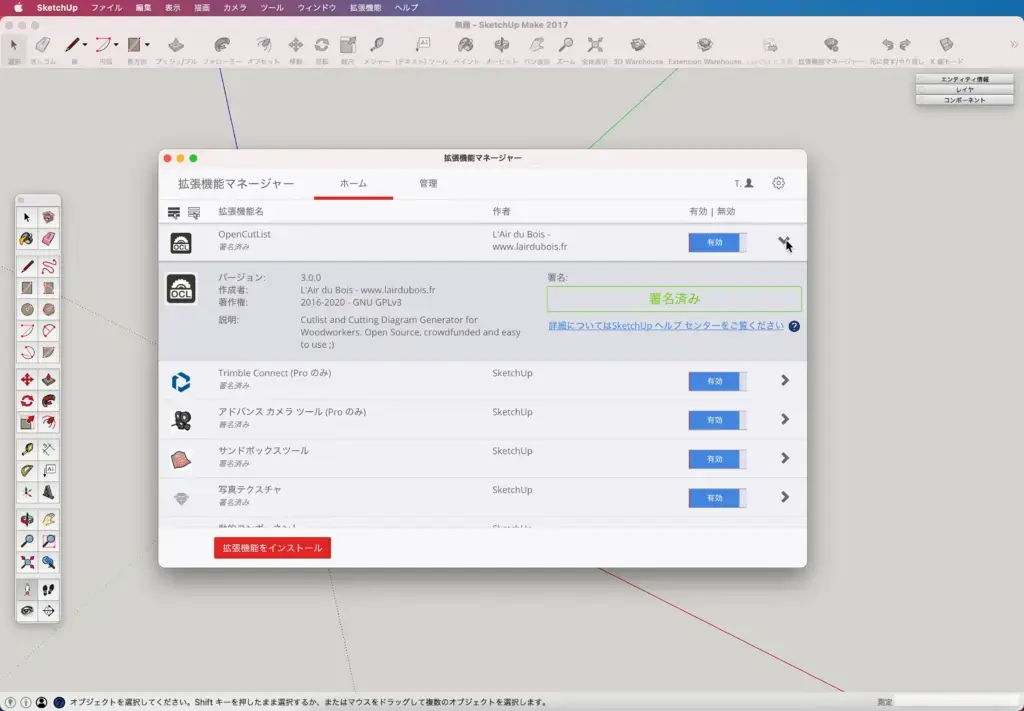Switch to the 管理 tab
Screen dimensions: 1024x711
428,183
